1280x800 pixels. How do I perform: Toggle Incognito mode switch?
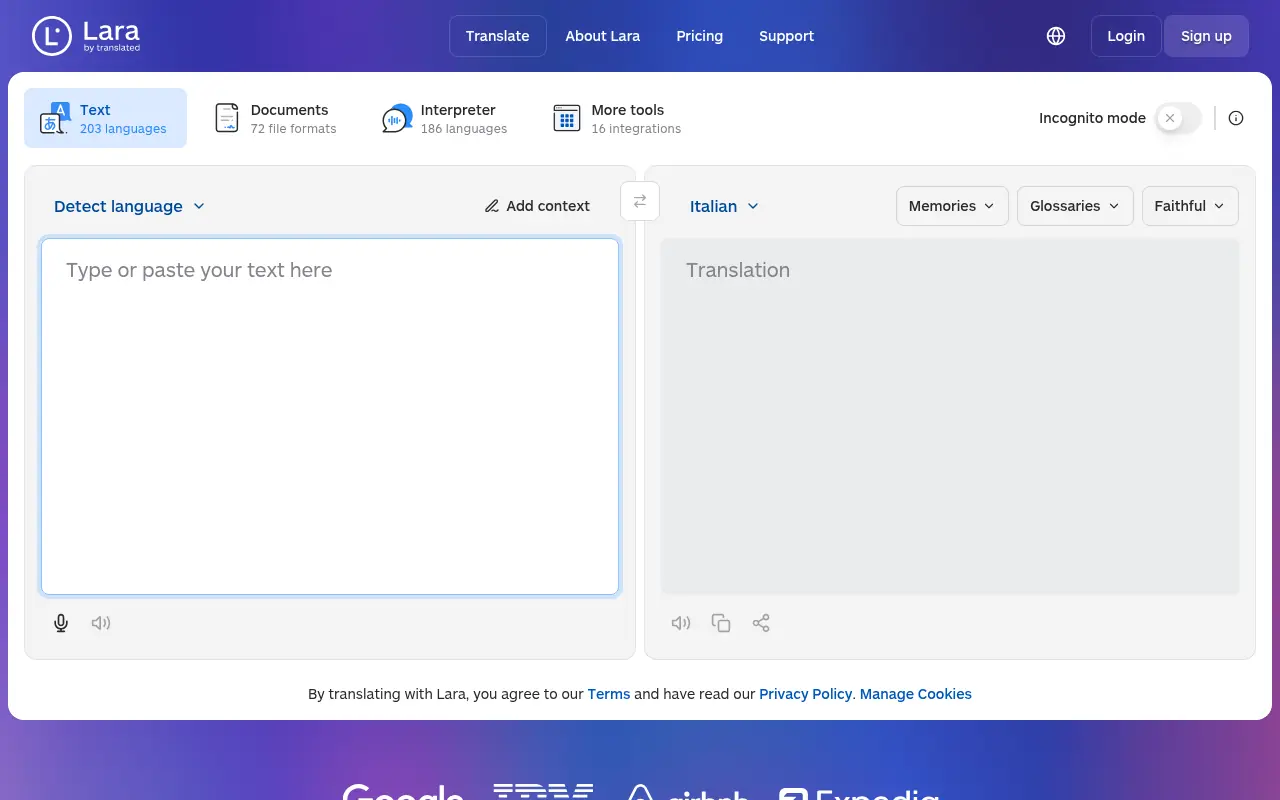1178,118
